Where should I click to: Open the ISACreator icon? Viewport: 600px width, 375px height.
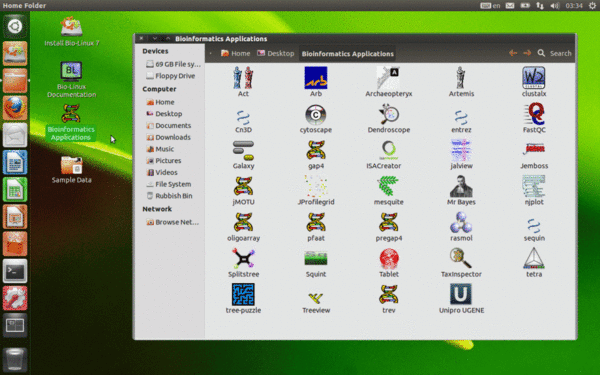tap(388, 150)
